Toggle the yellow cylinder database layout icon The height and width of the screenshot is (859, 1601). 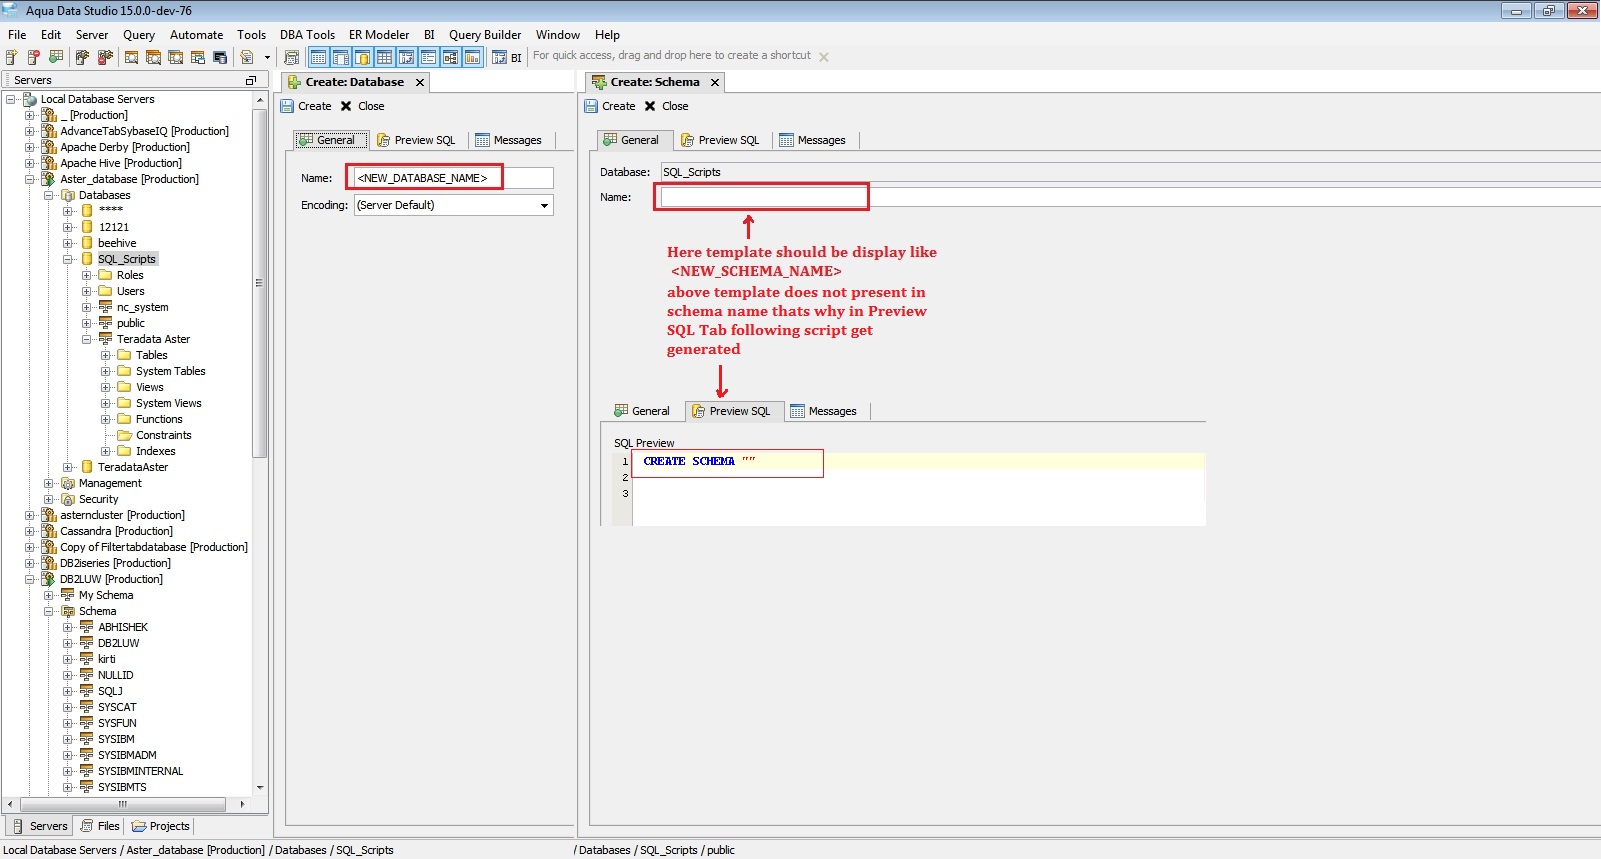coord(362,57)
